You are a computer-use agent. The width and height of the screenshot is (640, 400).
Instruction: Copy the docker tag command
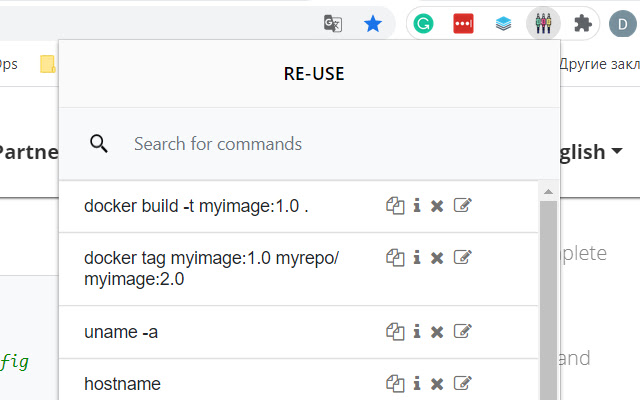click(x=395, y=258)
